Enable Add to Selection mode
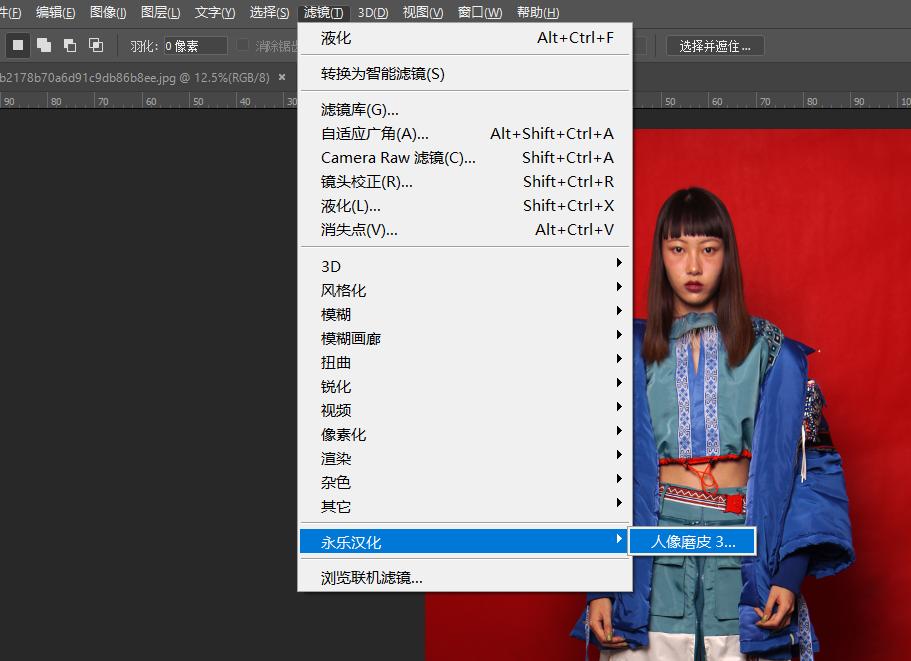Image resolution: width=911 pixels, height=661 pixels. (42, 45)
